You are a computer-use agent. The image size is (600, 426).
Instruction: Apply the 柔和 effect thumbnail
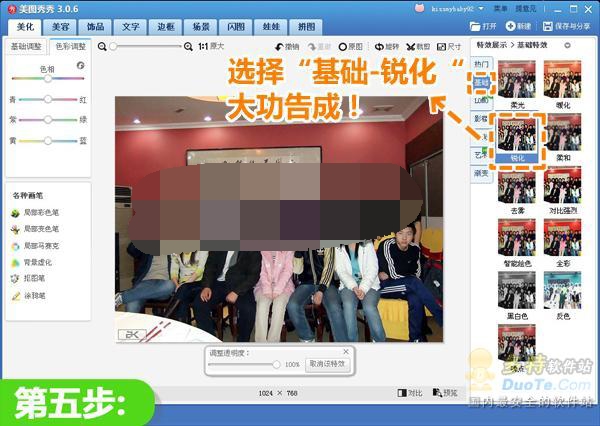(x=562, y=132)
